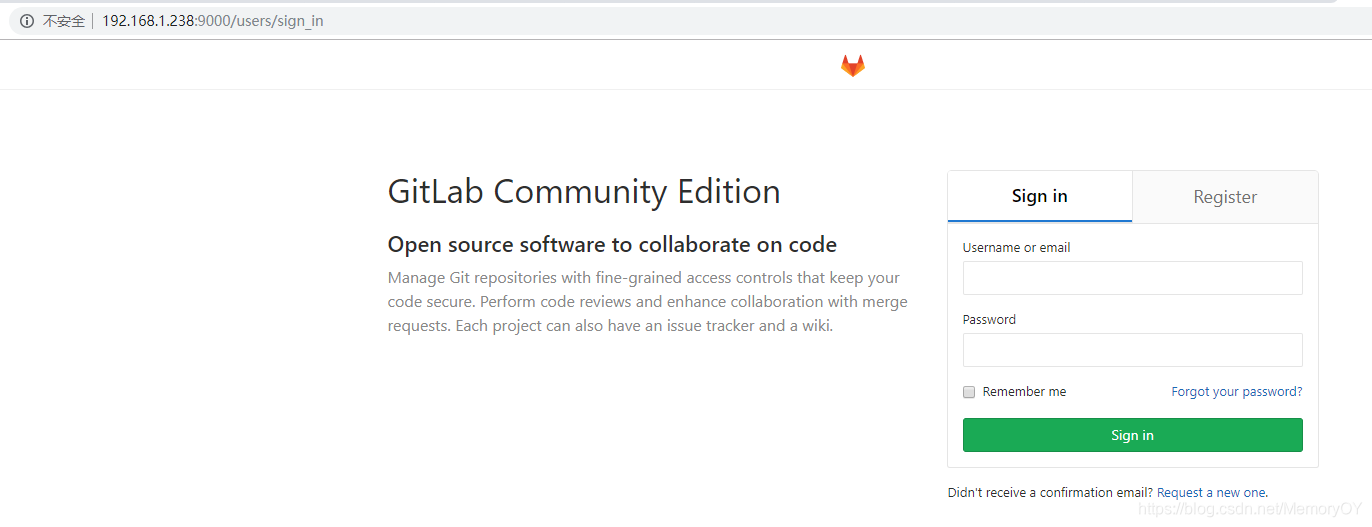Click the Didn't receive a confirmation email text
Image resolution: width=1372 pixels, height=527 pixels.
point(1050,493)
